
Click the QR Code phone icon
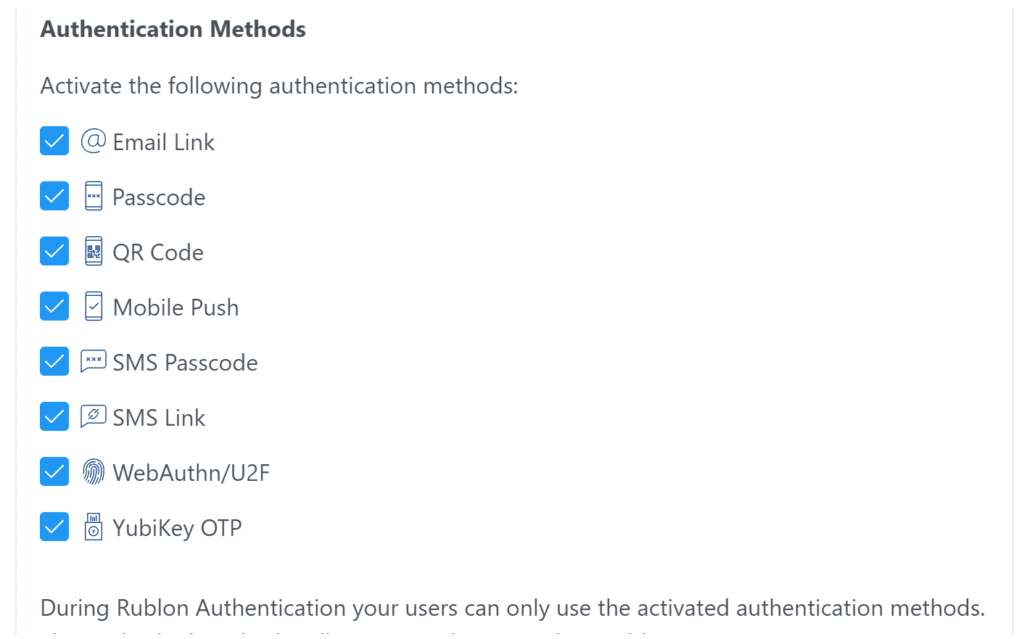(x=94, y=252)
